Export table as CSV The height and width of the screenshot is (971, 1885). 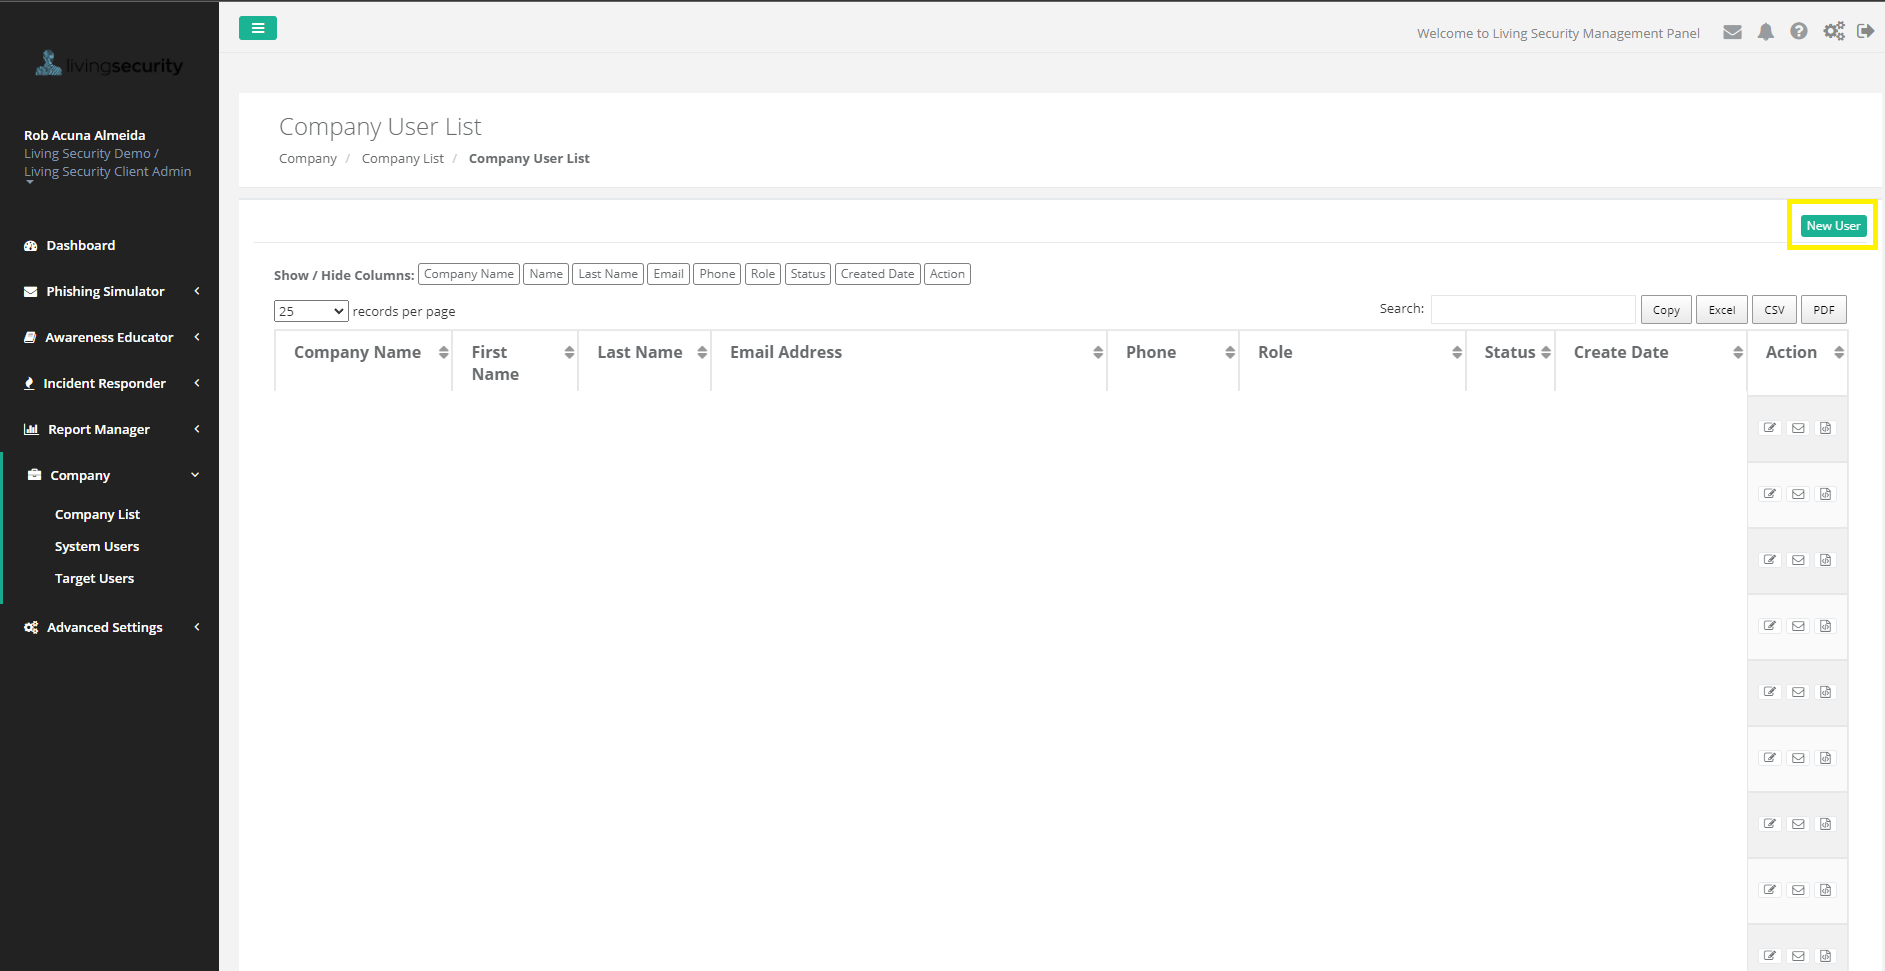click(x=1774, y=310)
